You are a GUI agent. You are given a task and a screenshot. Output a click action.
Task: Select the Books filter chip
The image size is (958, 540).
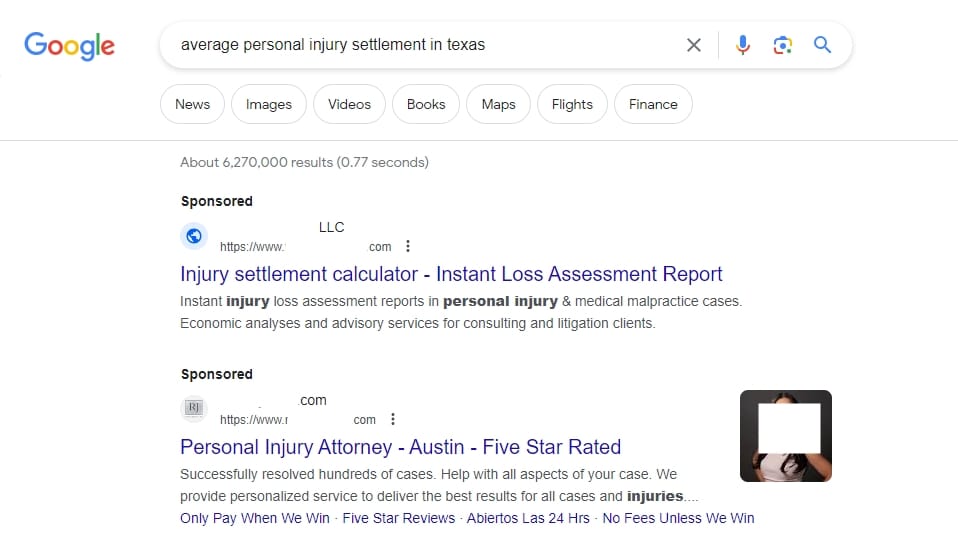(x=426, y=104)
